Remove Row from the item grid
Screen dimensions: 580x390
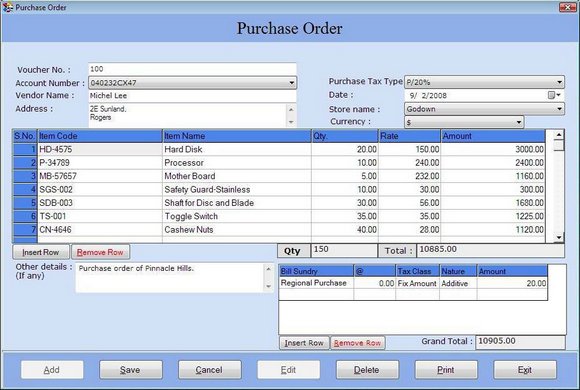pyautogui.click(x=100, y=252)
